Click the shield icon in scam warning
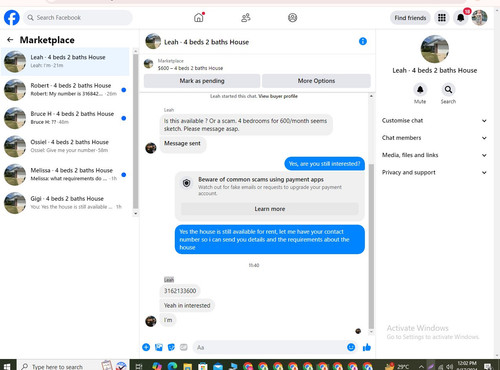The height and width of the screenshot is (370, 500). [187, 183]
